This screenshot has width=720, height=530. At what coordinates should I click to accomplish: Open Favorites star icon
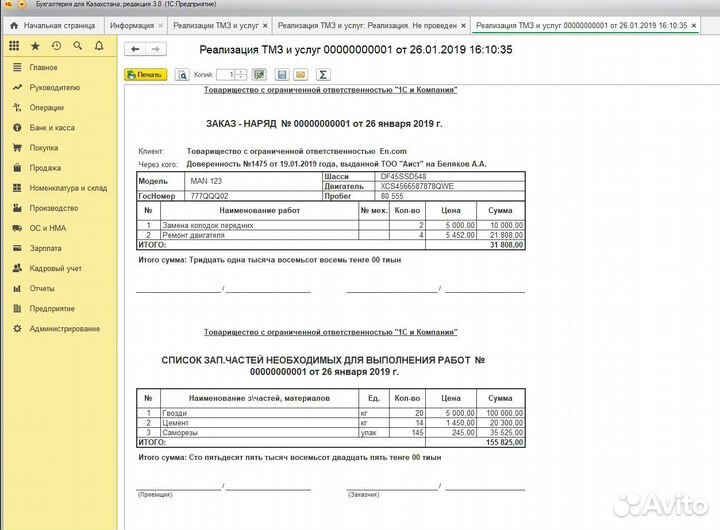[x=35, y=46]
